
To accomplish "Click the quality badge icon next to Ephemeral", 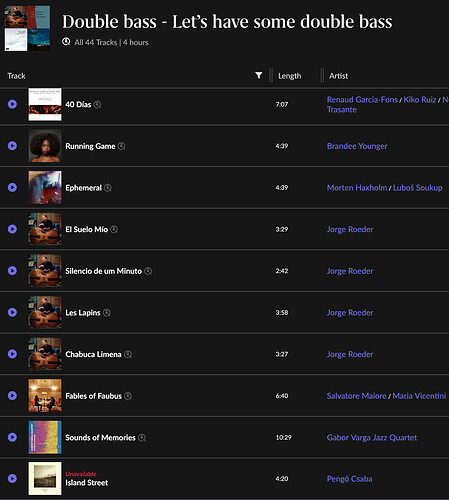I will tap(108, 188).
